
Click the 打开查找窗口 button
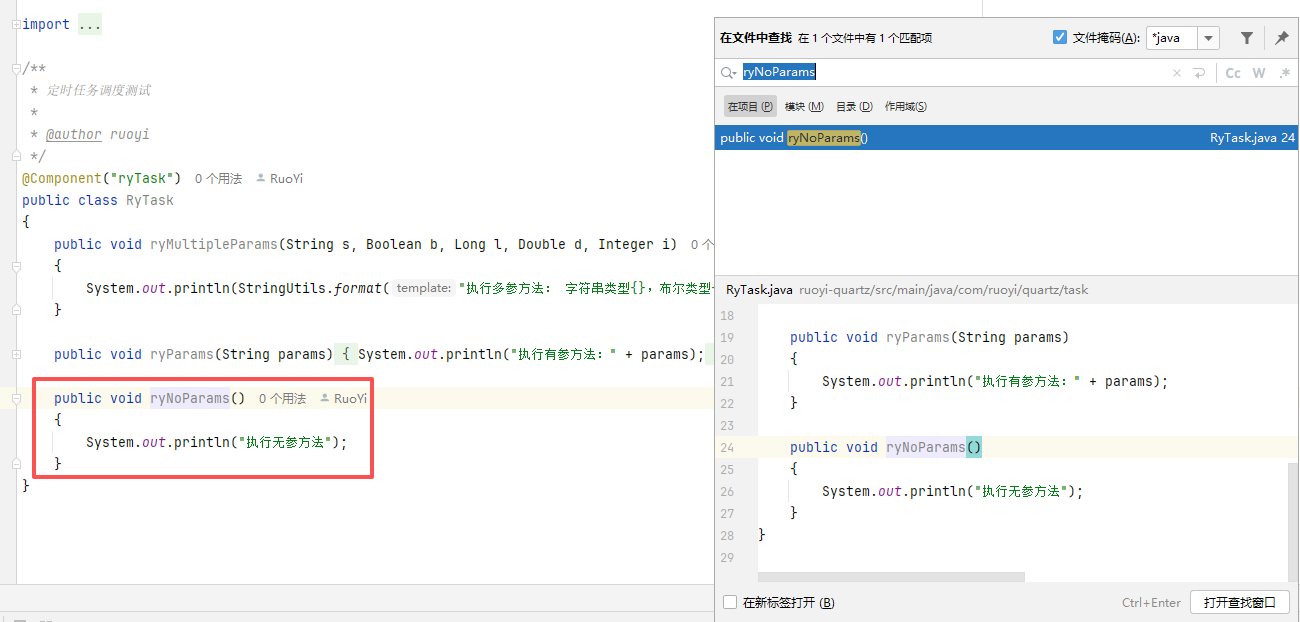point(1239,602)
